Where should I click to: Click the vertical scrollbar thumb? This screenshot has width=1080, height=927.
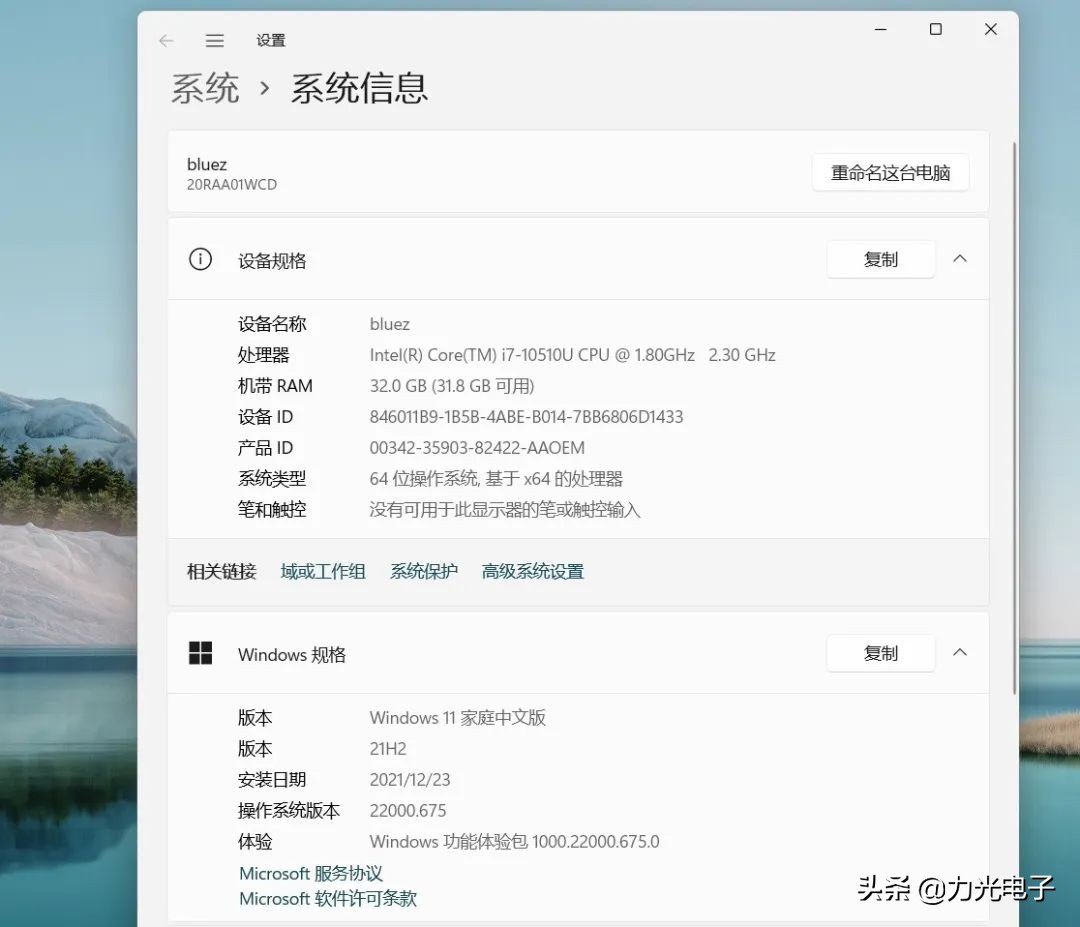1014,418
